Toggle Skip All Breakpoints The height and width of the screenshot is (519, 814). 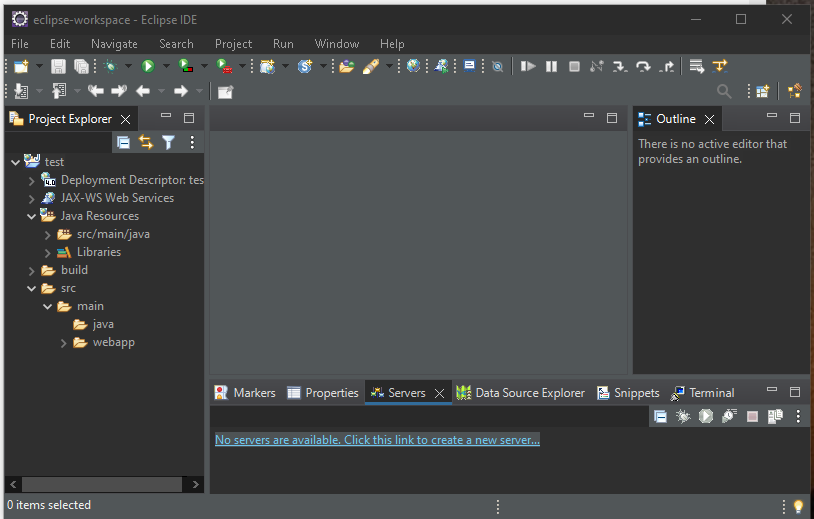497,66
